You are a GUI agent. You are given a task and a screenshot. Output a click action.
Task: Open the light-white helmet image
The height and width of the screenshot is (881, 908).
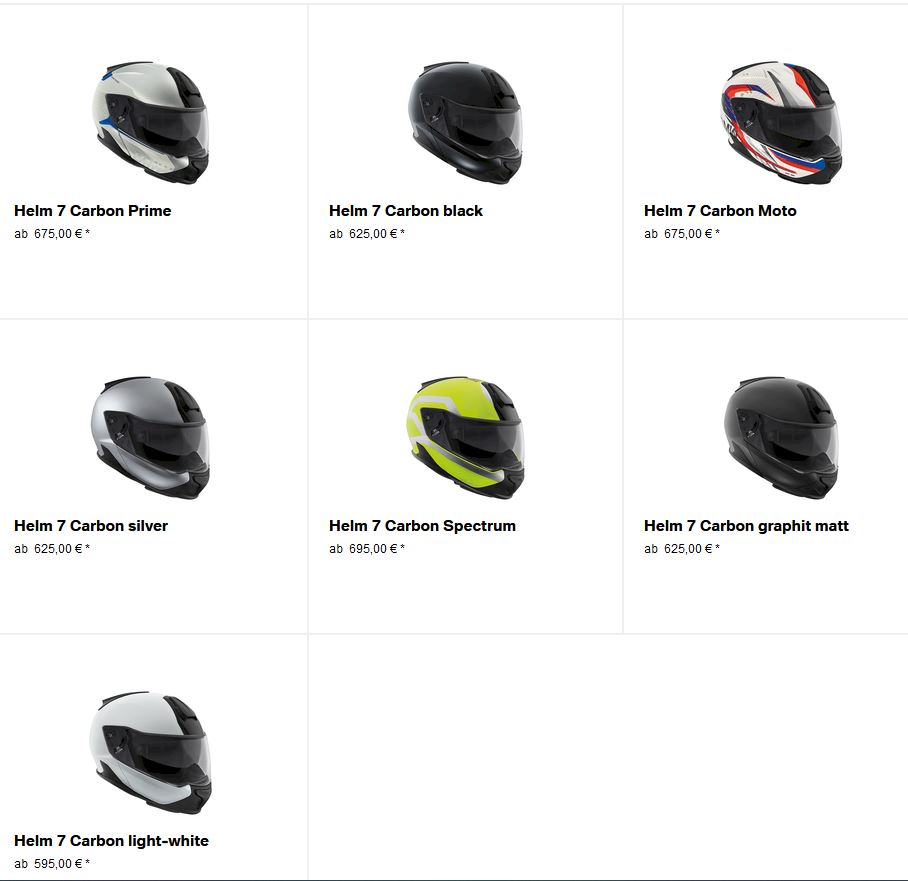click(x=150, y=752)
